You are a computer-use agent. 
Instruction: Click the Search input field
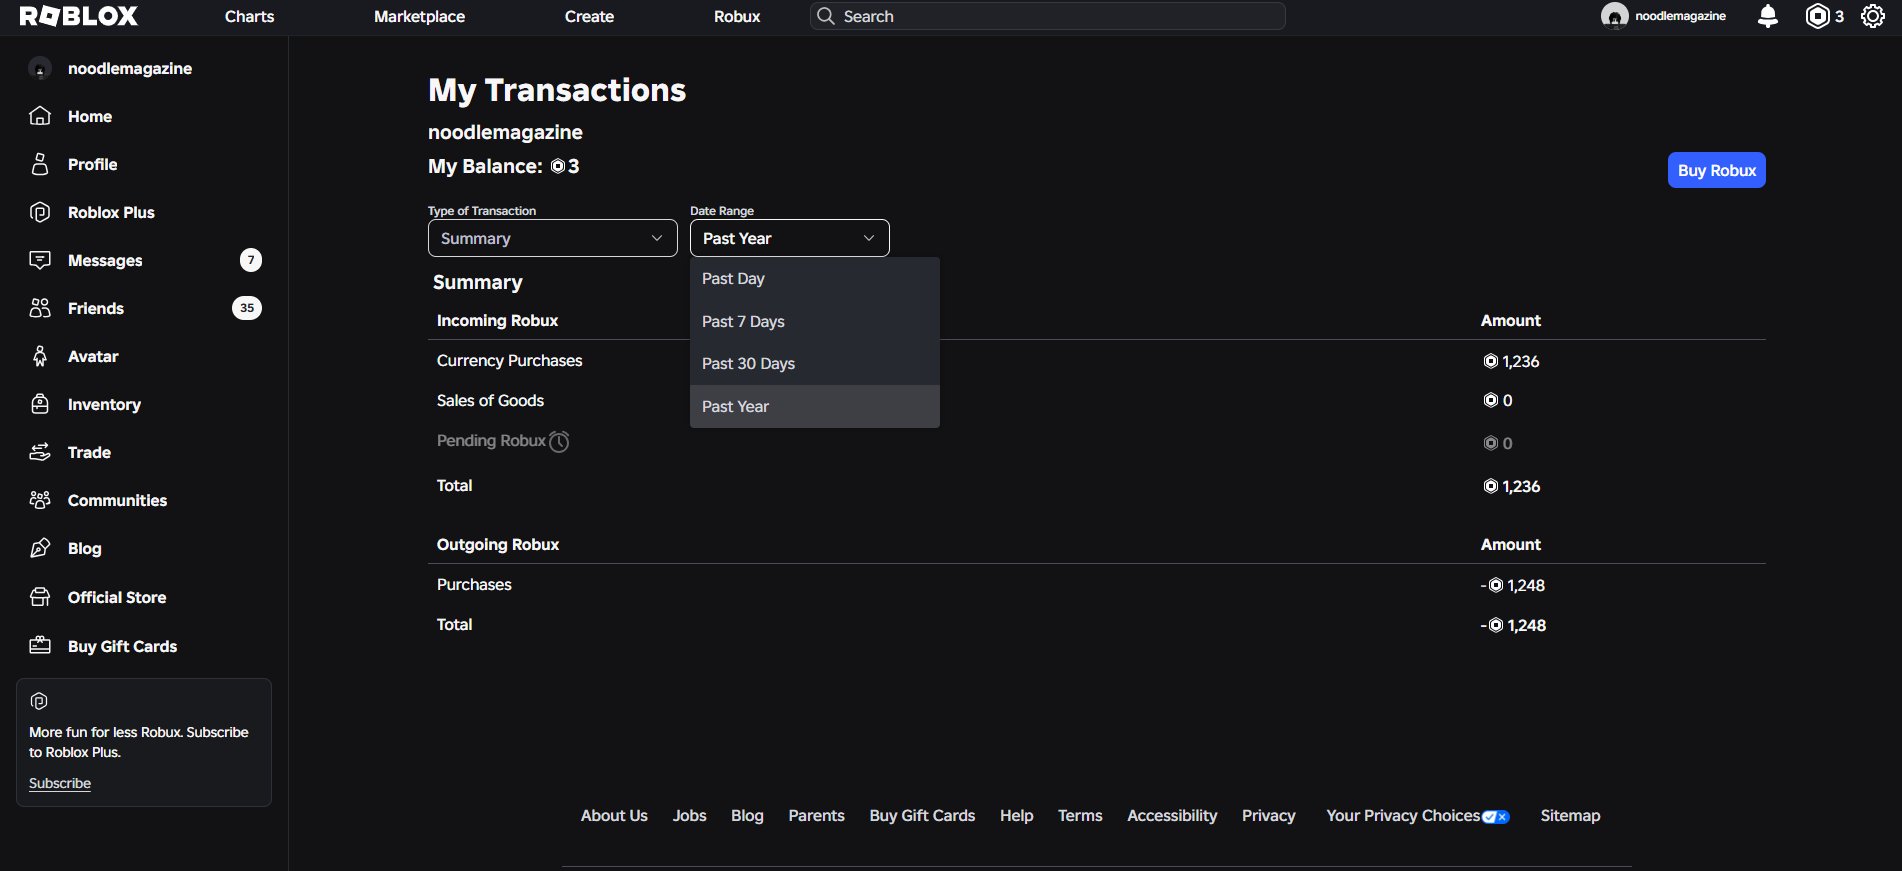point(1048,16)
